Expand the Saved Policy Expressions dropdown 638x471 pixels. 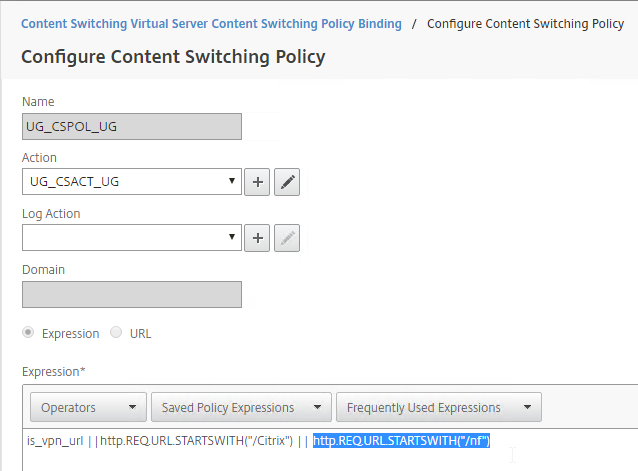(x=241, y=407)
